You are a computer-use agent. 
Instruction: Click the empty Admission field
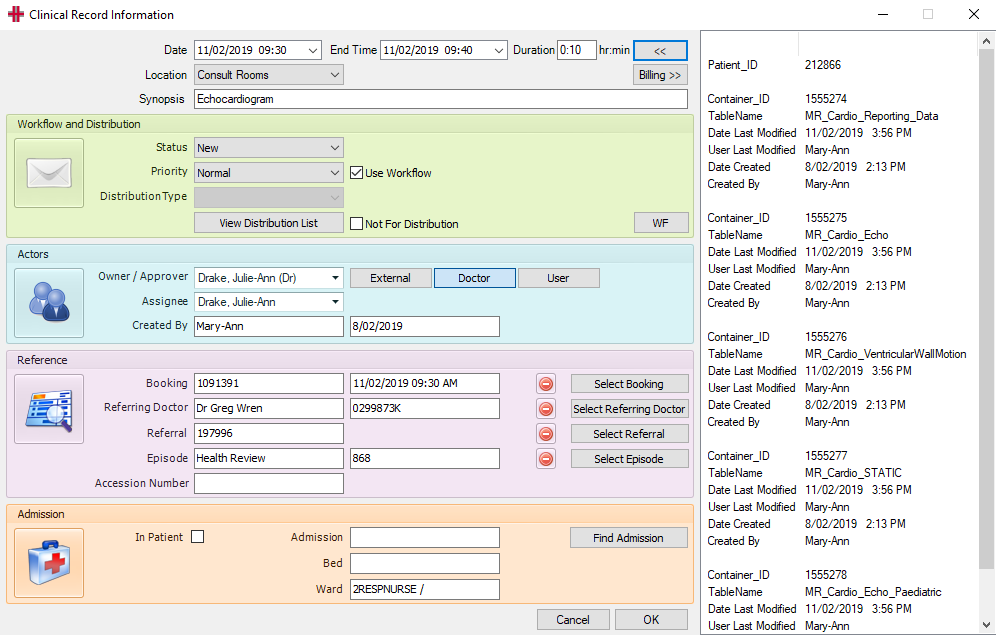point(424,537)
